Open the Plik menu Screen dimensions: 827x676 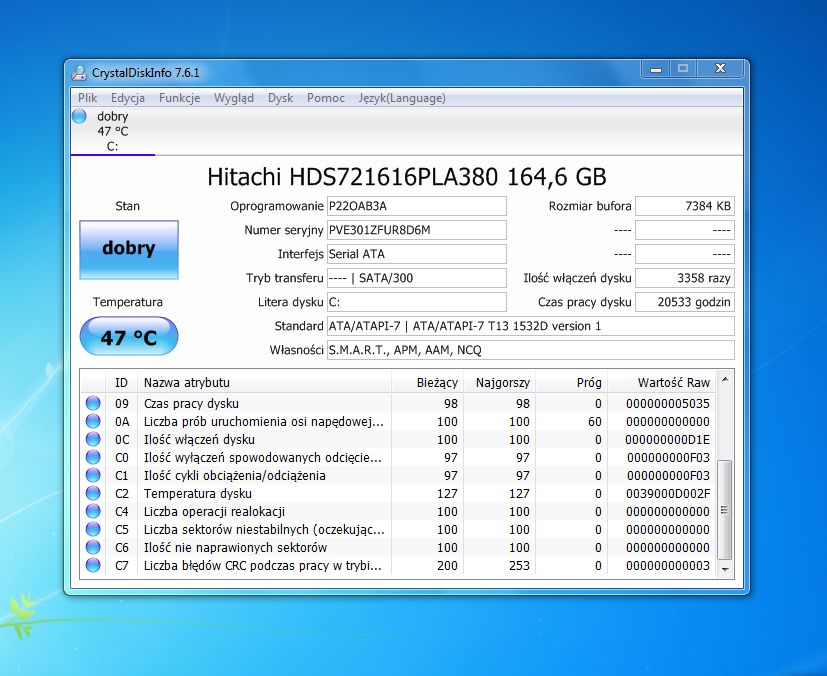tap(88, 98)
